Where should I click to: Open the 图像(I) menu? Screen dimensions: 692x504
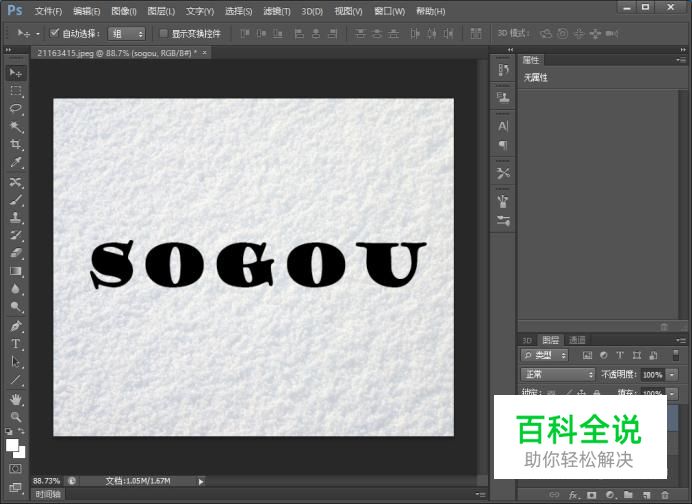(x=124, y=11)
